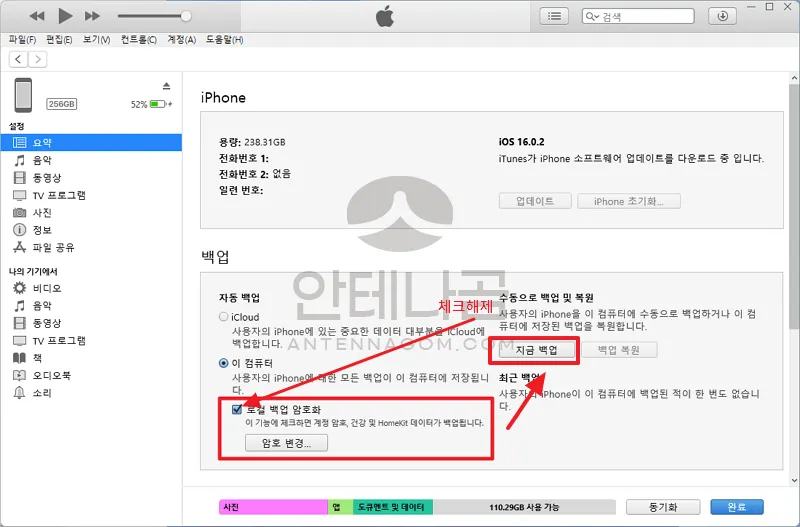
Task: Click 암호 변경... button
Action: point(286,443)
